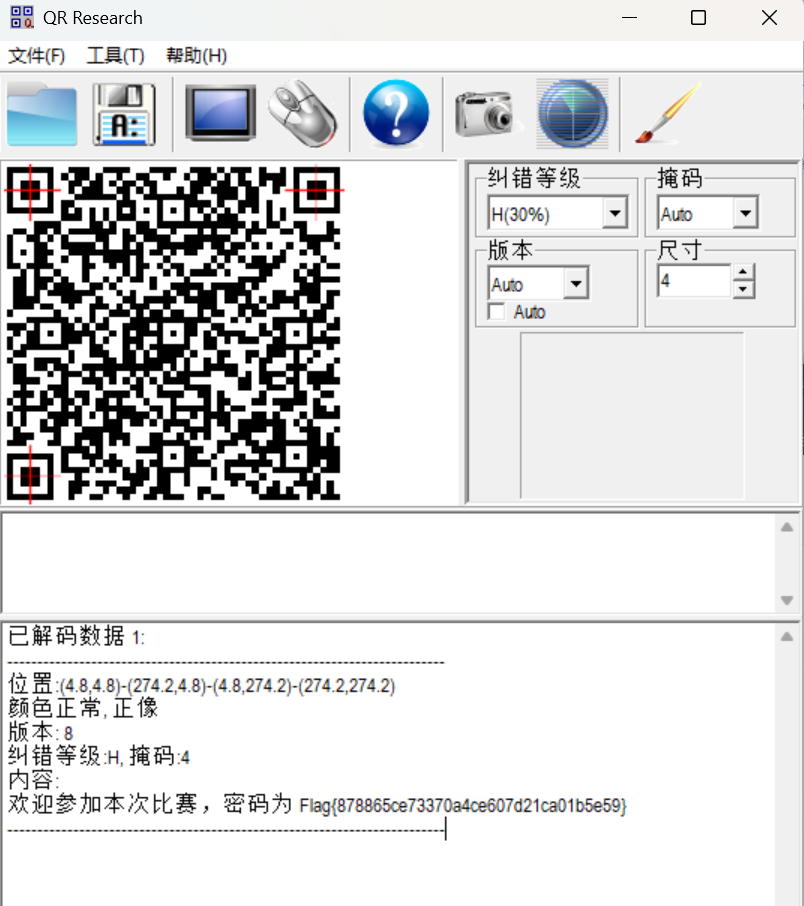
Task: Open the 掩码 Auto dropdown
Action: click(x=745, y=214)
